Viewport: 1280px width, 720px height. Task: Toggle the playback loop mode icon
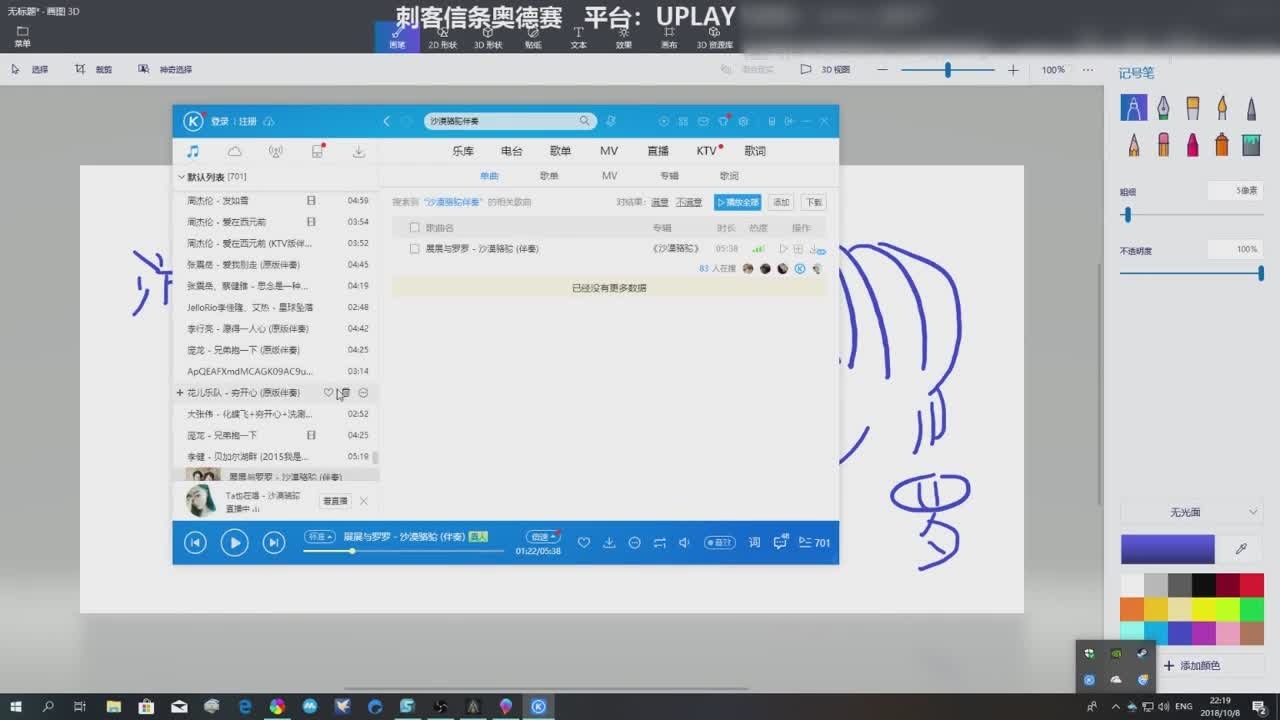(x=660, y=542)
